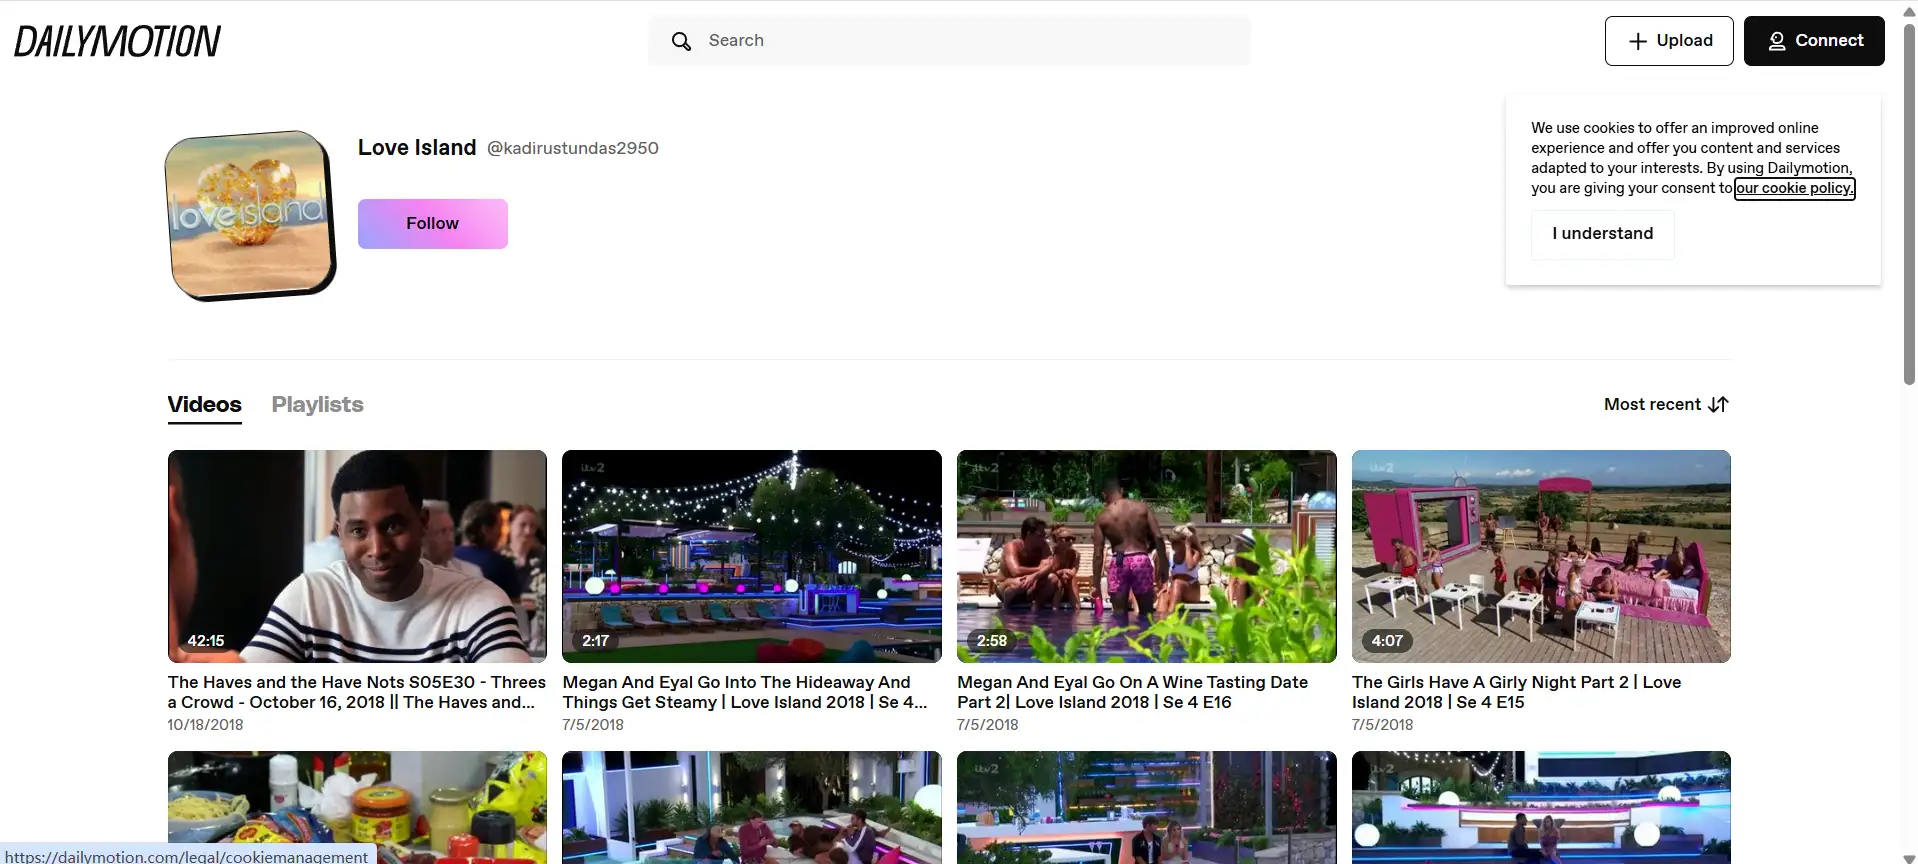This screenshot has height=864, width=1918.
Task: Click title 'The Haves and the Have Nots S05E30'
Action: pyautogui.click(x=357, y=692)
